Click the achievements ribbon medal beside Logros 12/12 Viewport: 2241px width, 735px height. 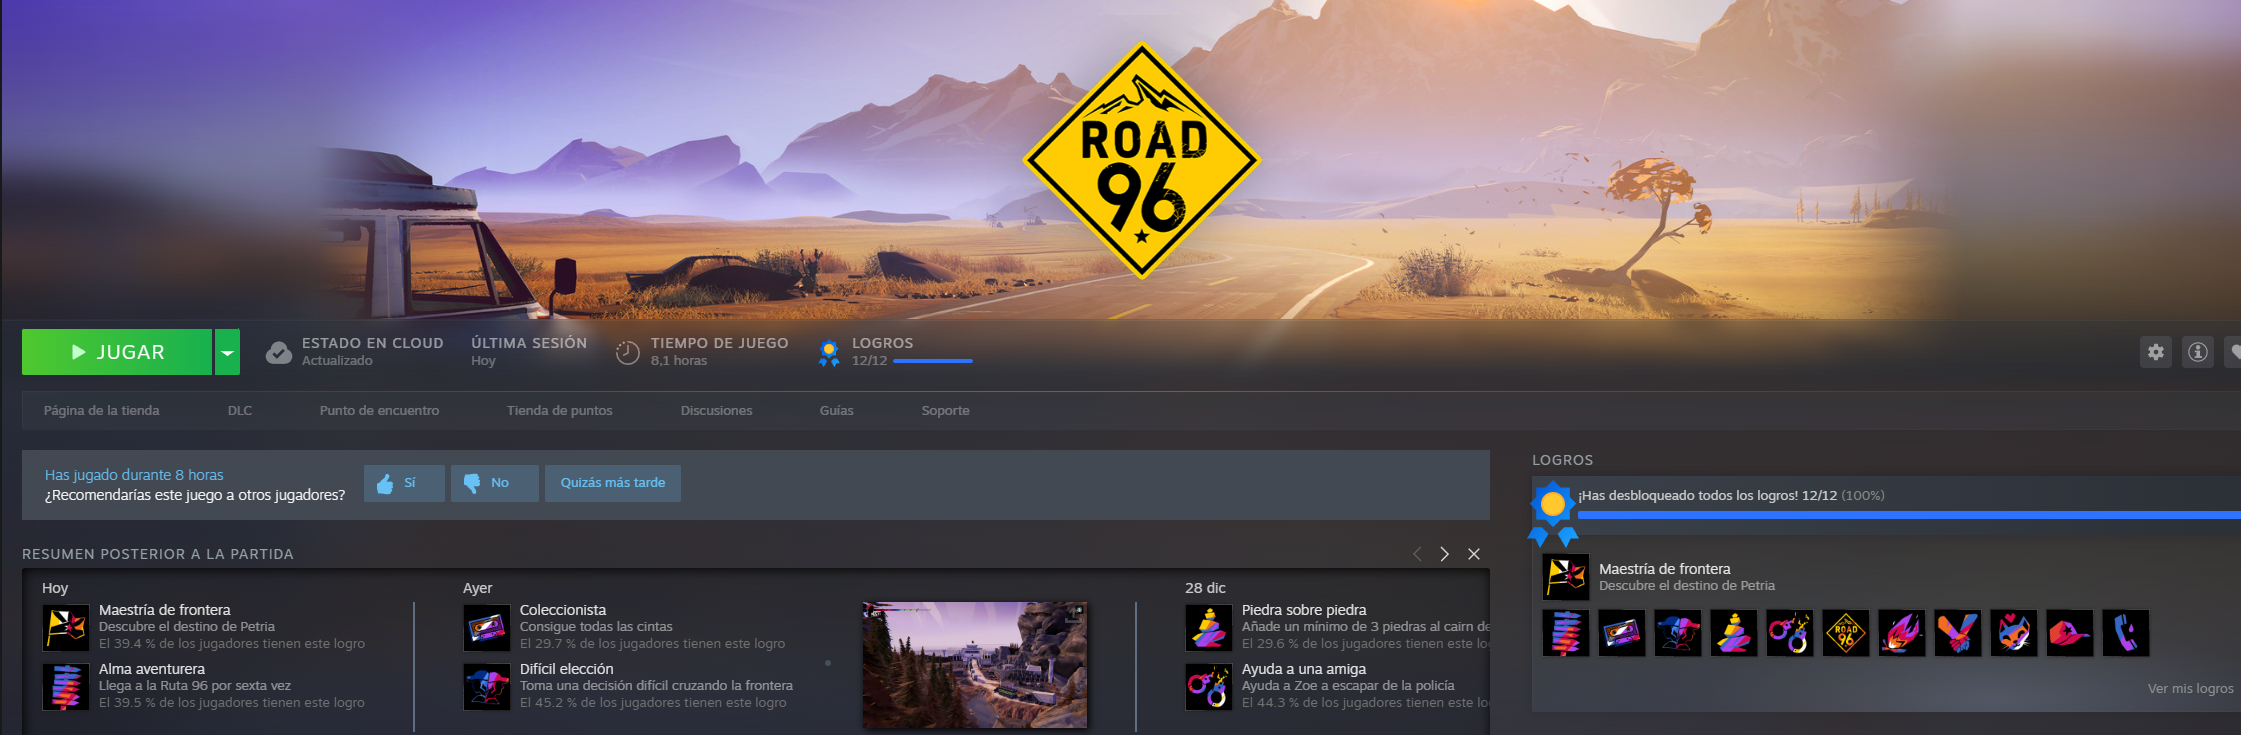click(x=829, y=353)
